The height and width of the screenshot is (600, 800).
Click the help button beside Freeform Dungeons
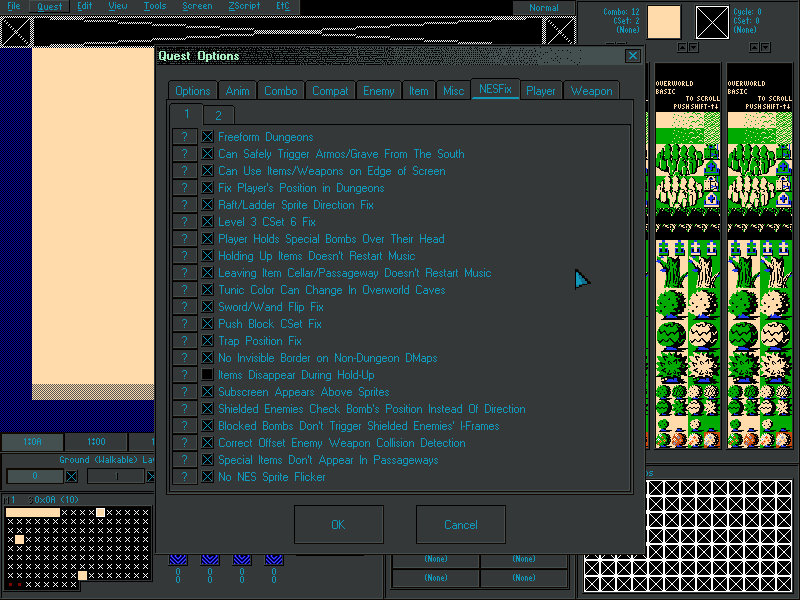184,137
